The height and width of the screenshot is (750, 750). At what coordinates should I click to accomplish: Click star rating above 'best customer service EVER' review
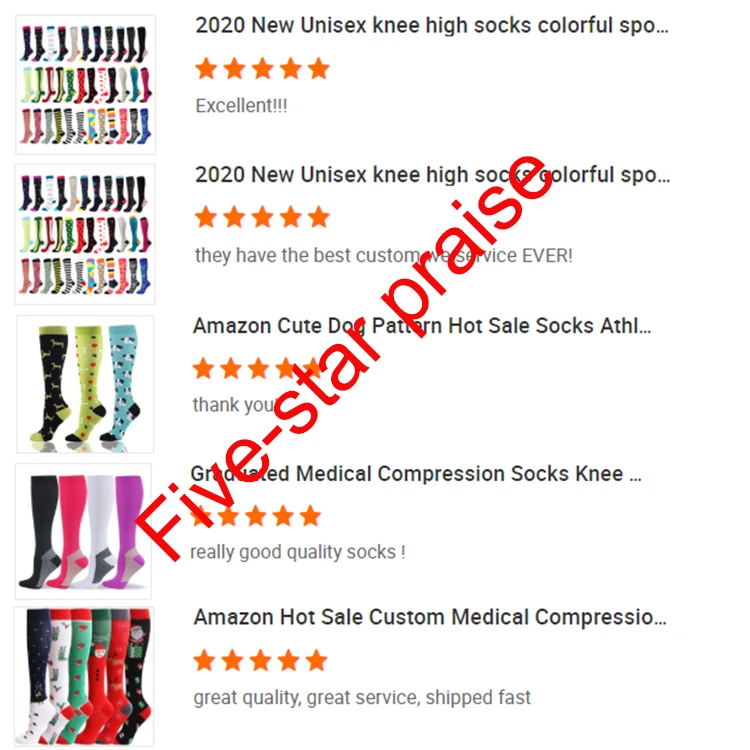click(263, 218)
